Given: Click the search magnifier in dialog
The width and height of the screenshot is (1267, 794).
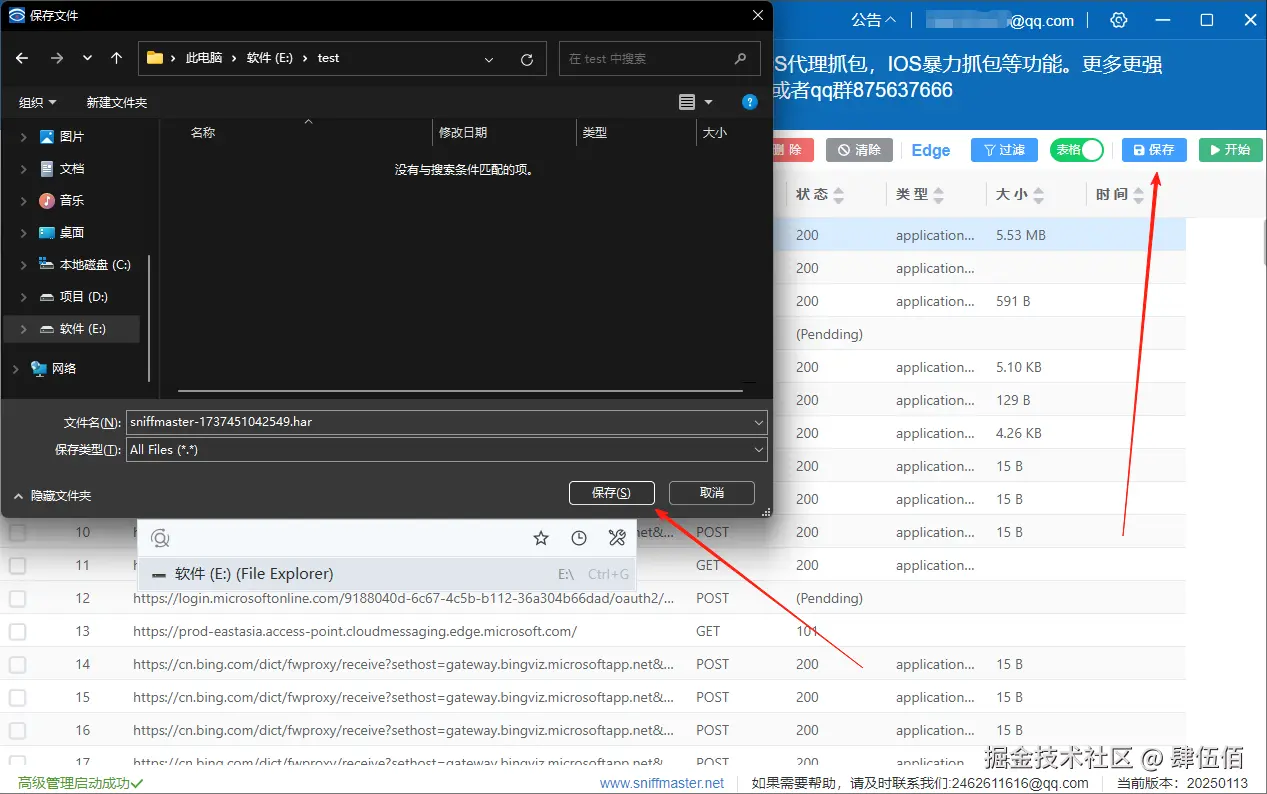Looking at the screenshot, I should (740, 58).
